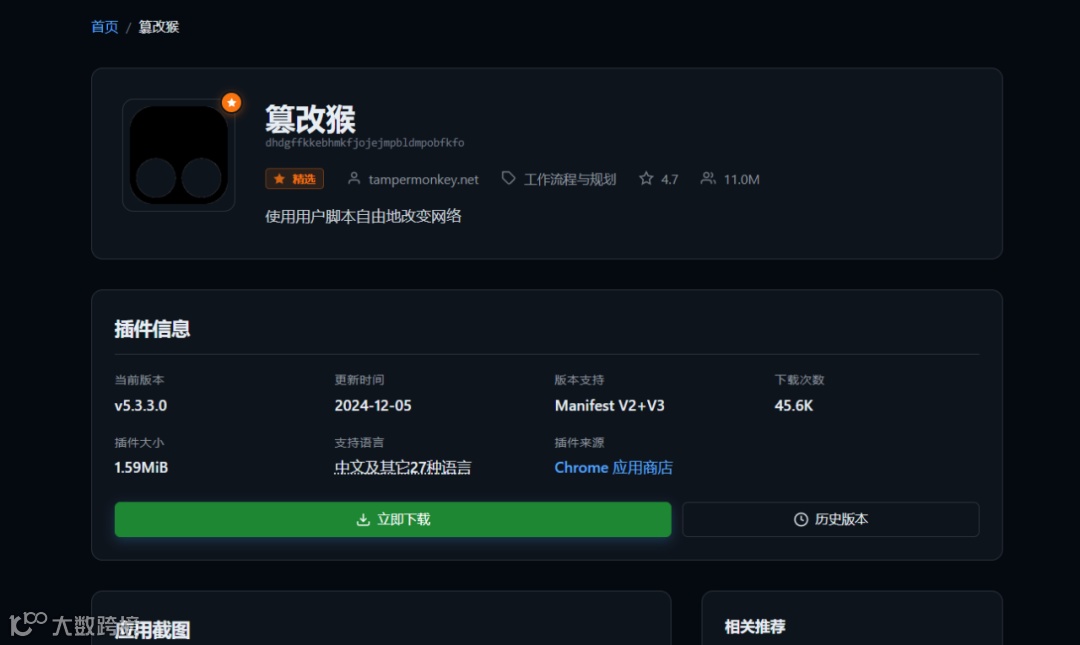Click the version value v5.3.3.0
The width and height of the screenshot is (1080, 645).
pyautogui.click(x=141, y=405)
